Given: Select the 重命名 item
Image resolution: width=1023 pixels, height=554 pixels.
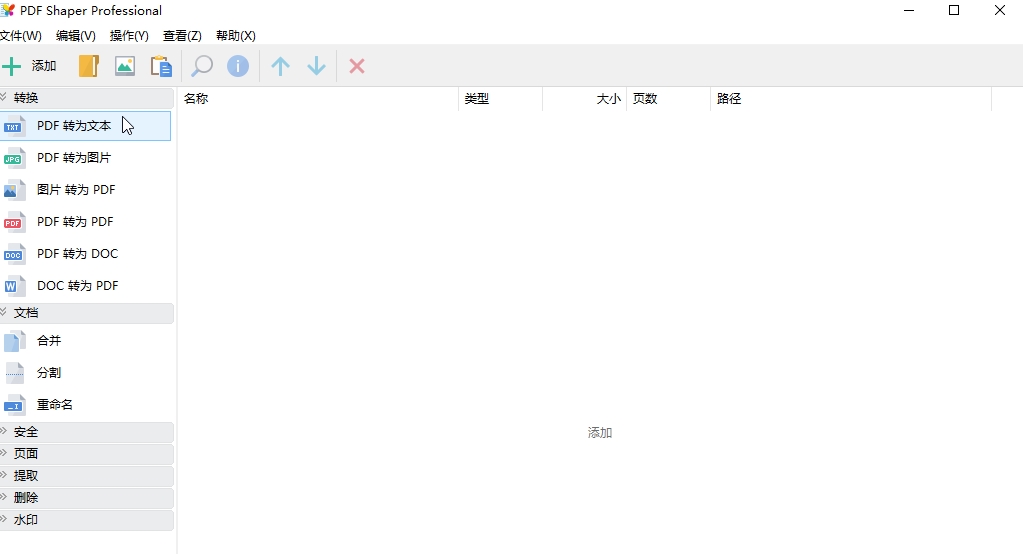Looking at the screenshot, I should pyautogui.click(x=85, y=405).
